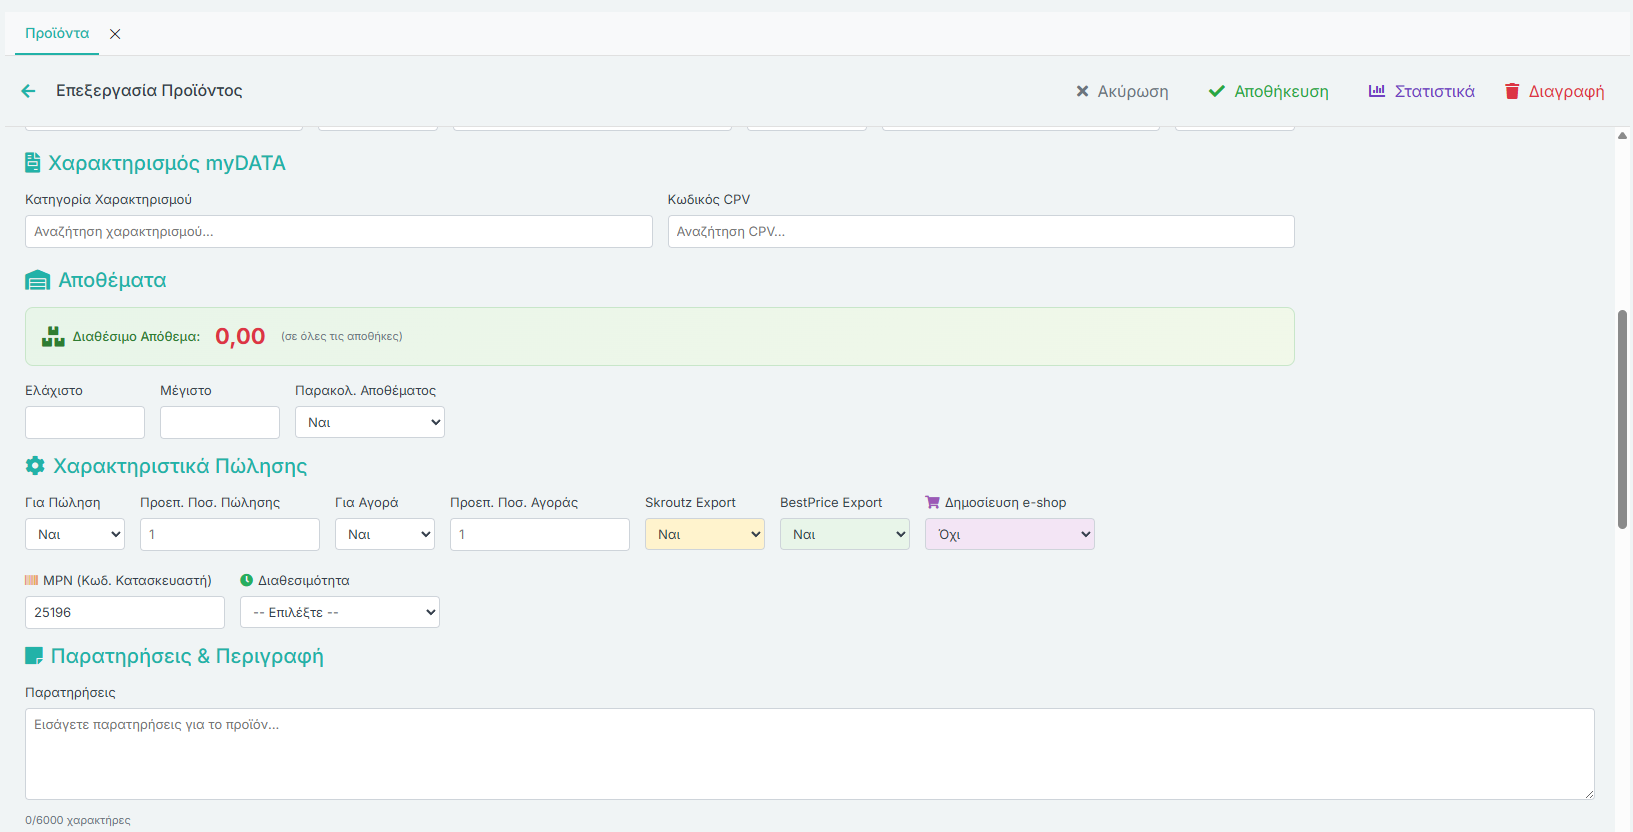Close the Προϊόντα tab
The width and height of the screenshot is (1633, 832).
[115, 34]
